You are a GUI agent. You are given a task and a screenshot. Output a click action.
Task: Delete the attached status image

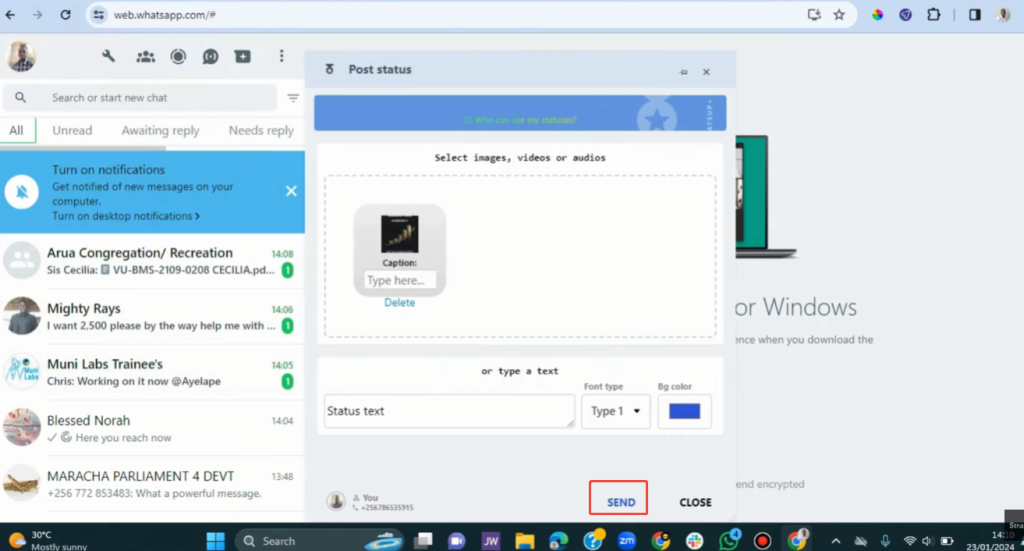click(399, 303)
